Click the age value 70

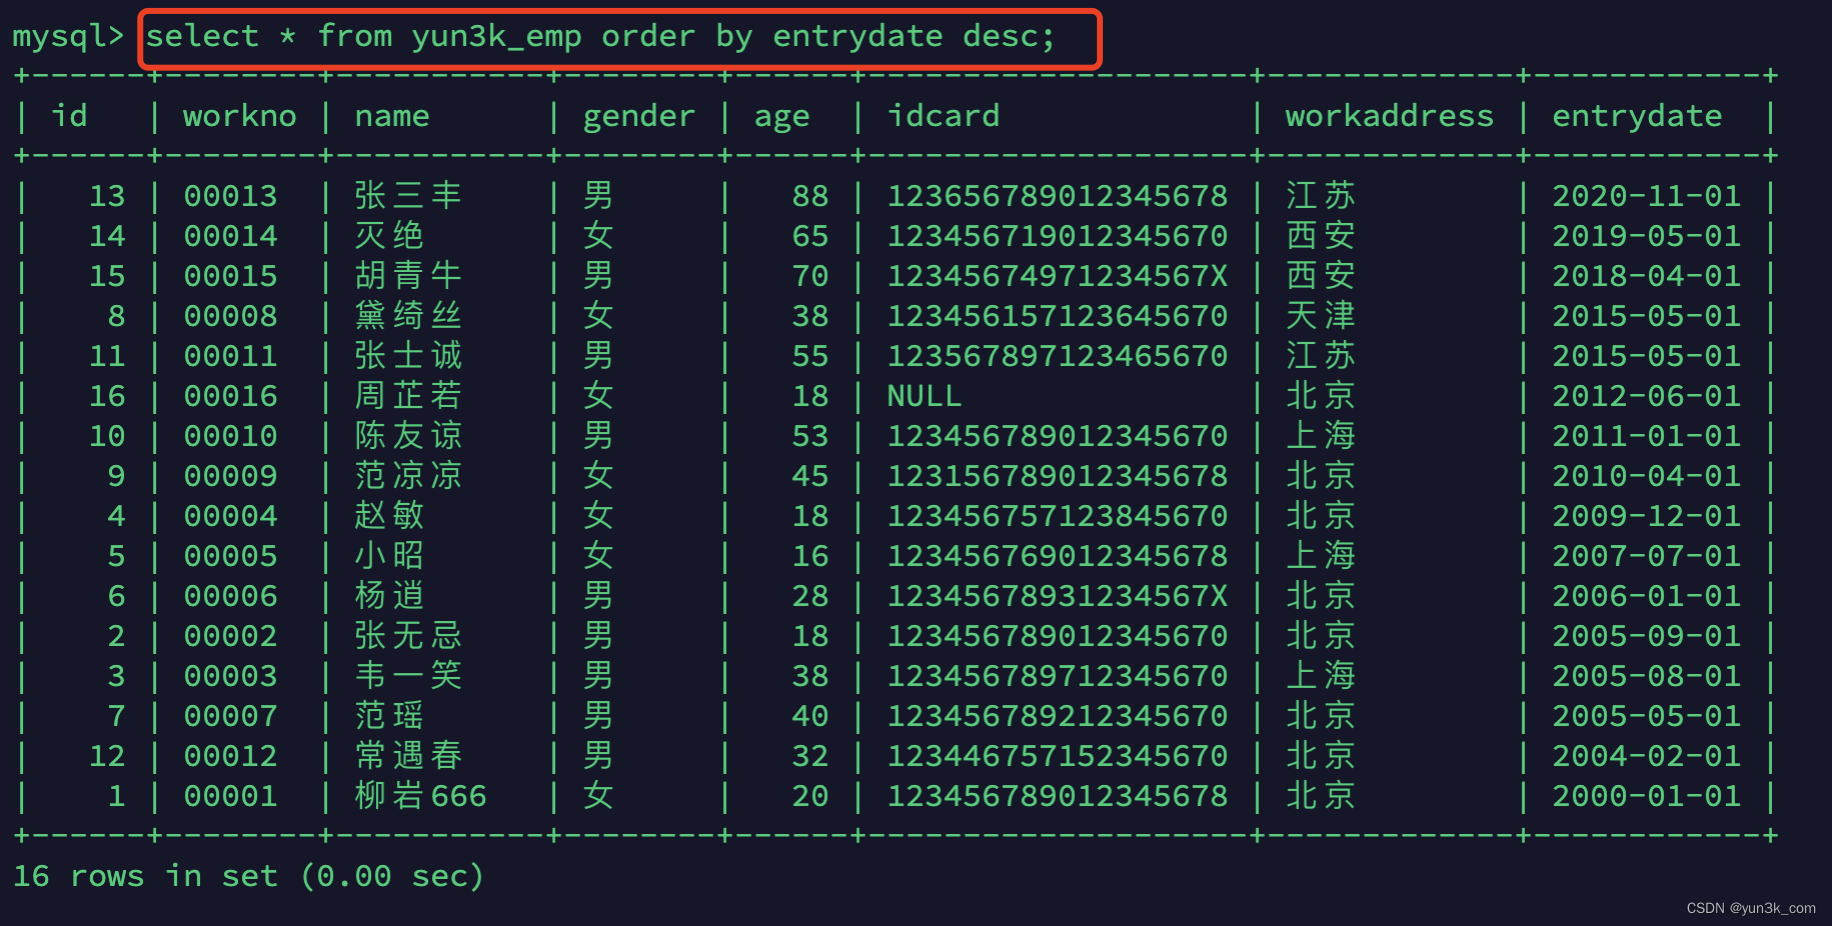coord(810,276)
